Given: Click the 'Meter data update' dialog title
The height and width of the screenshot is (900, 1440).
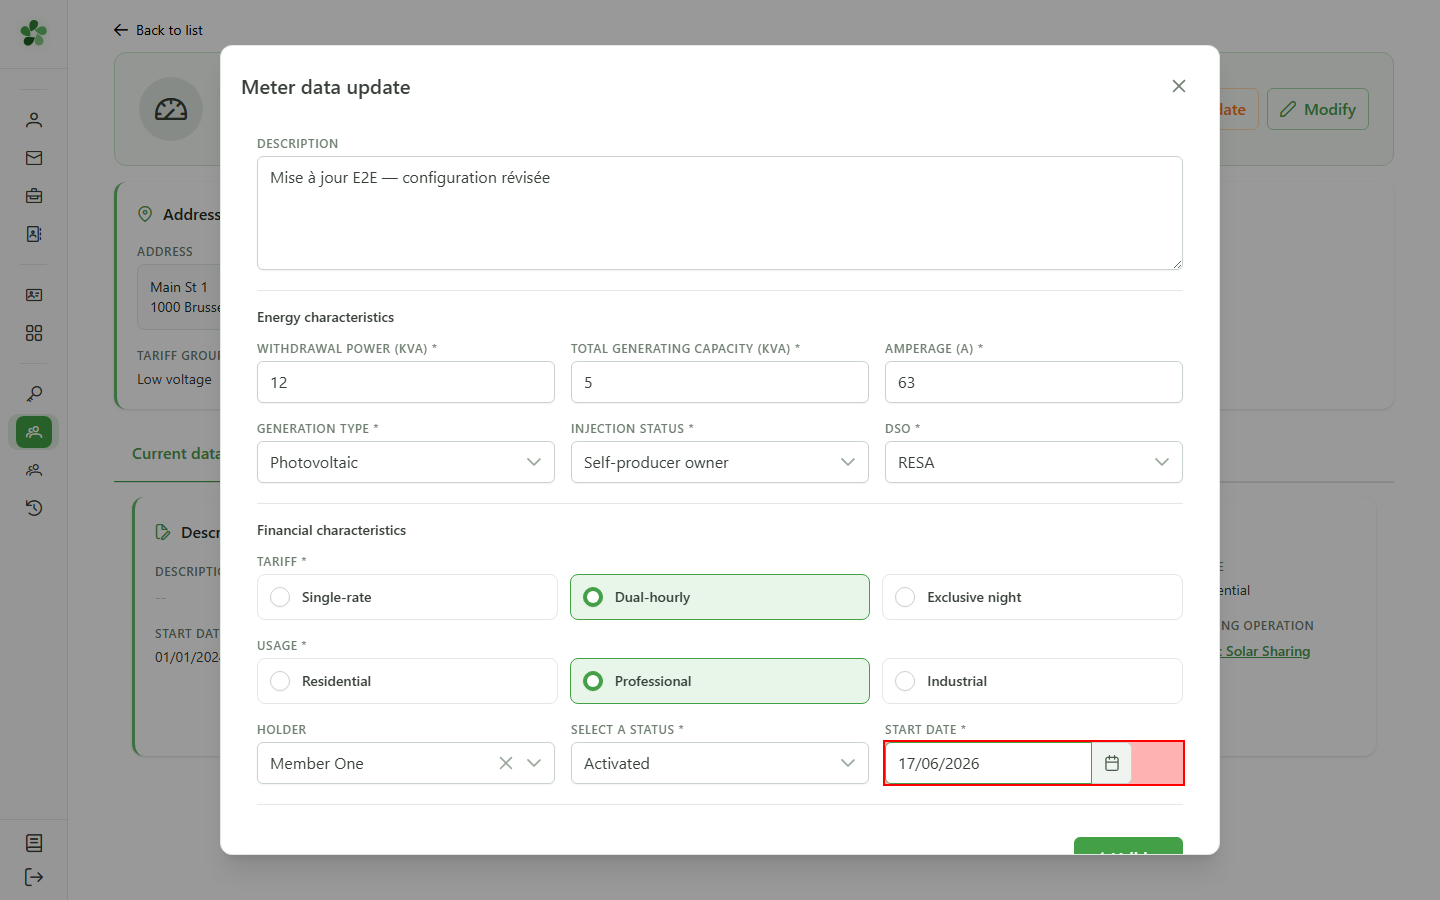Looking at the screenshot, I should pos(326,87).
